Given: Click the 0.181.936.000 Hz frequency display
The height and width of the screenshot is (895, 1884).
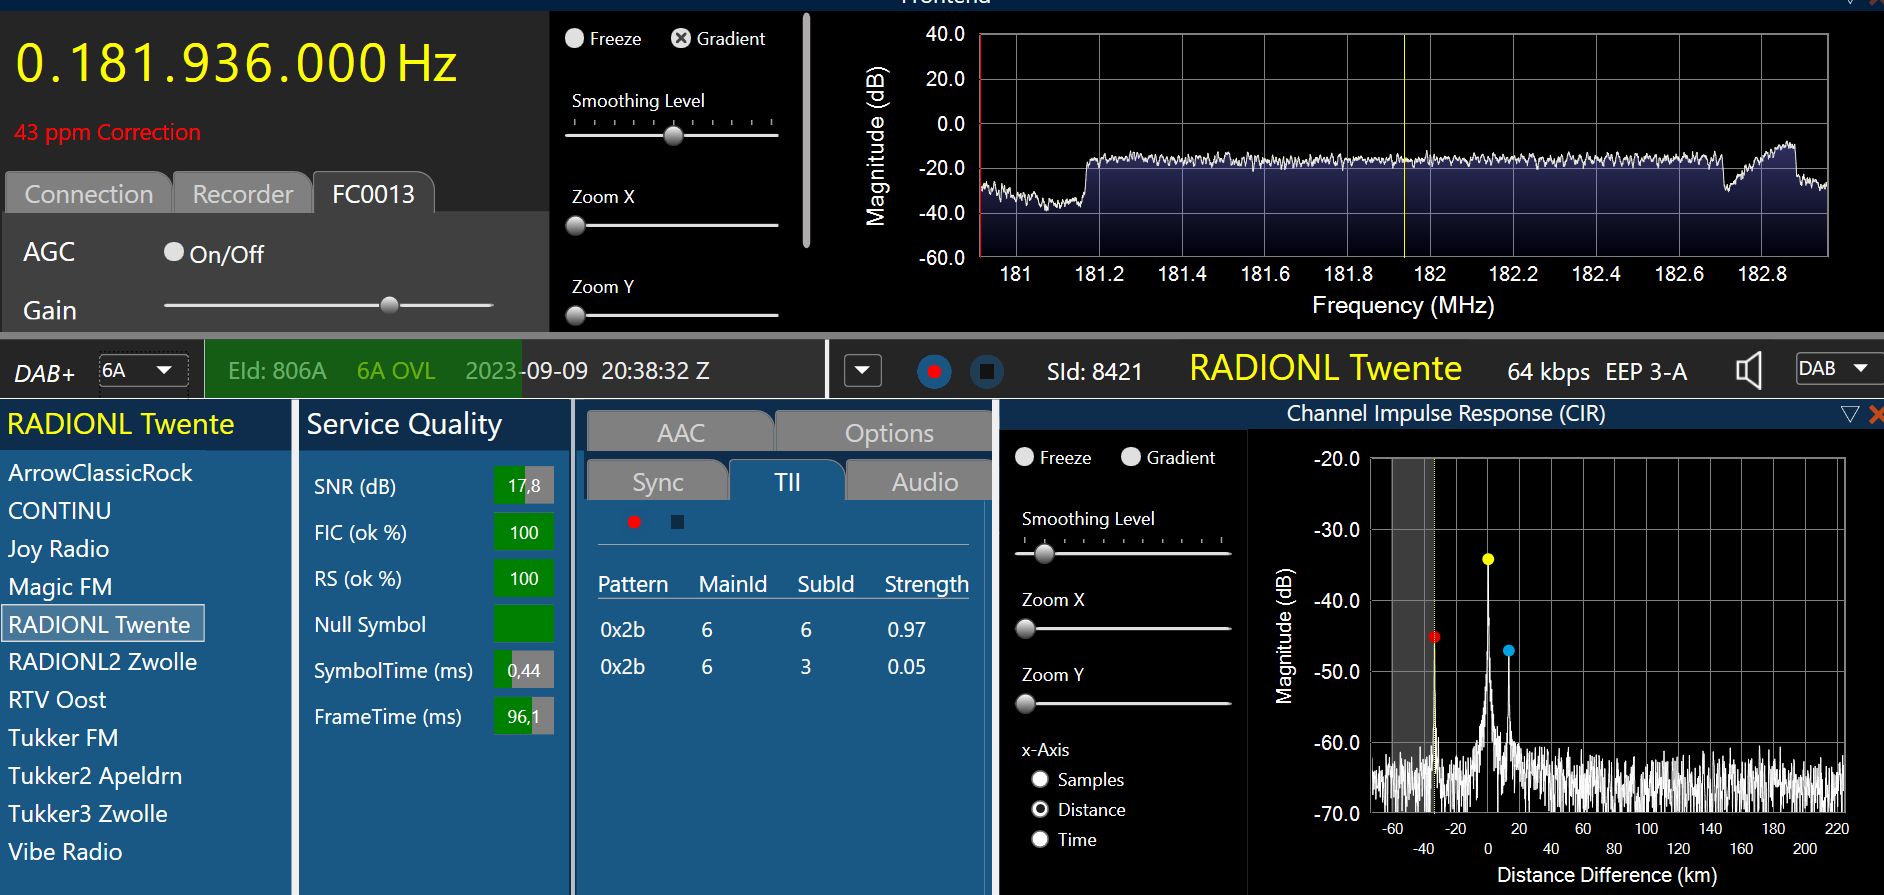Looking at the screenshot, I should coord(236,63).
